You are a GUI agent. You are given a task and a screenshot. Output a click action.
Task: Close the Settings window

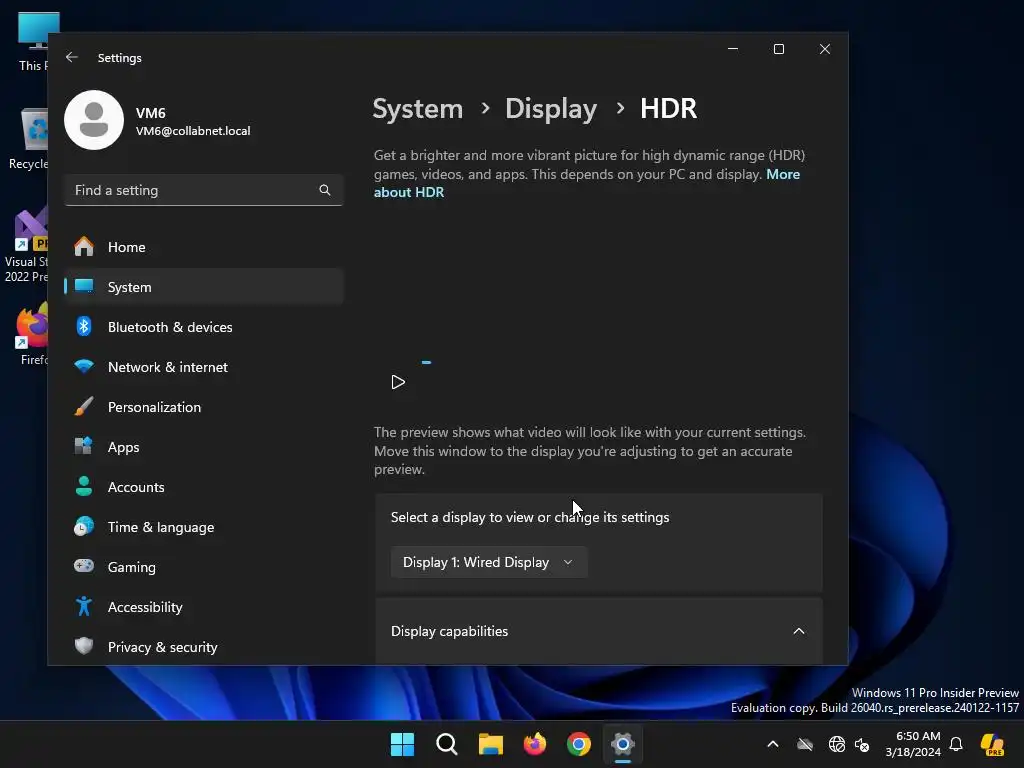pyautogui.click(x=825, y=49)
